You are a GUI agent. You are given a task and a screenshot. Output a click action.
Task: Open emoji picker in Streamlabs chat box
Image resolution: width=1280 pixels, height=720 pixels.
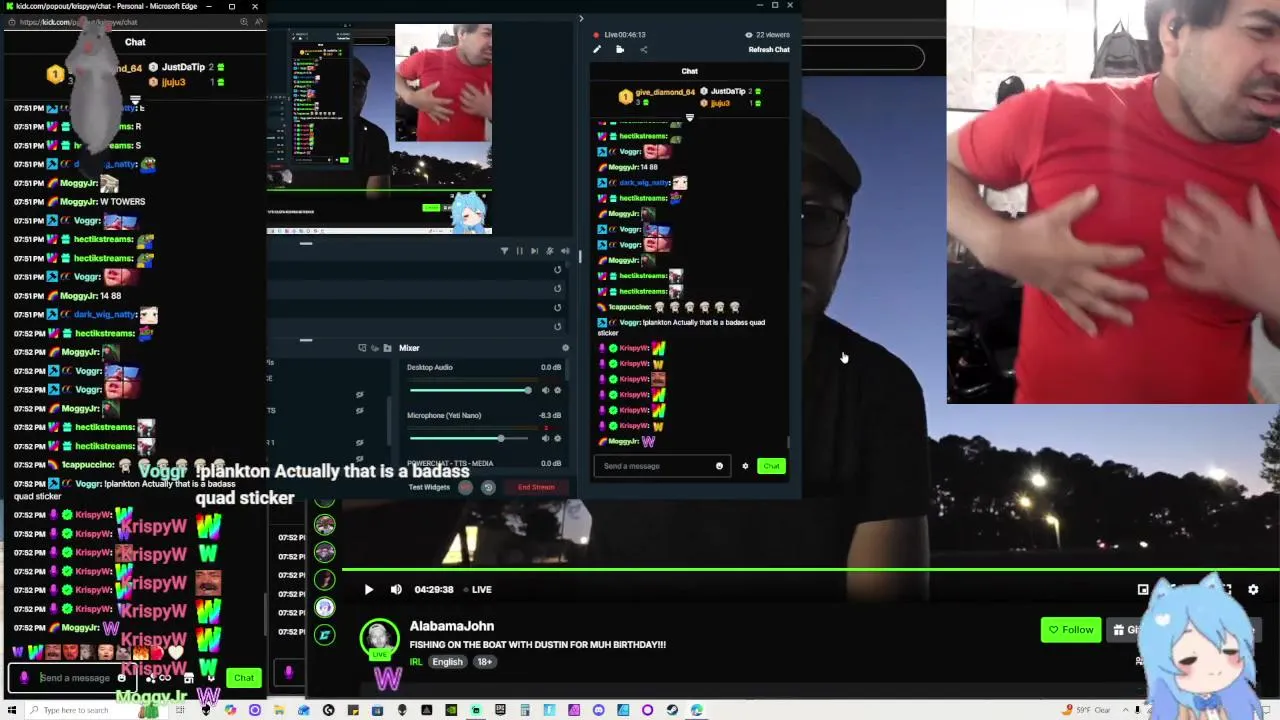click(x=719, y=466)
